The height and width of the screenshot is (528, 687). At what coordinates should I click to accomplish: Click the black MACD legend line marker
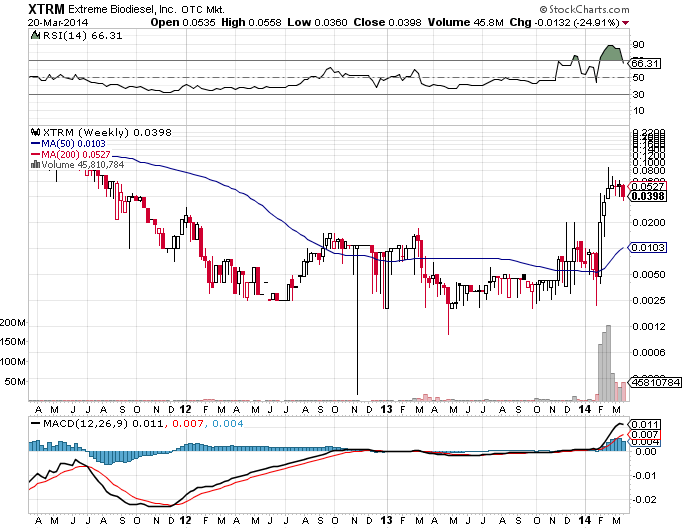click(x=35, y=424)
